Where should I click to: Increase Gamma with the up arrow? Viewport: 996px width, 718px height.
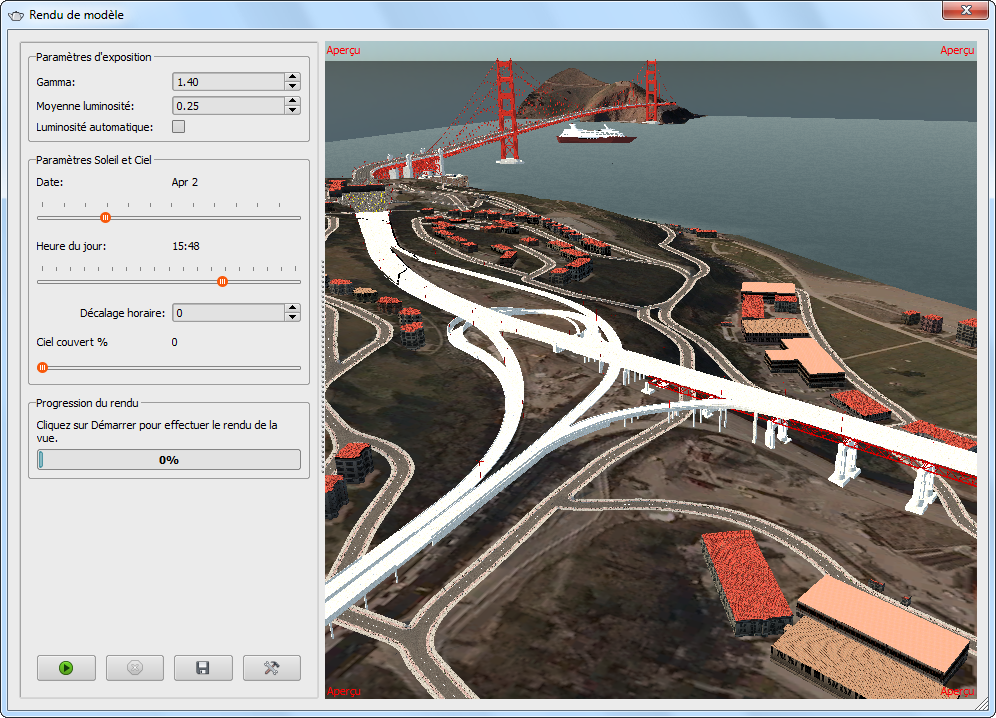pyautogui.click(x=292, y=77)
